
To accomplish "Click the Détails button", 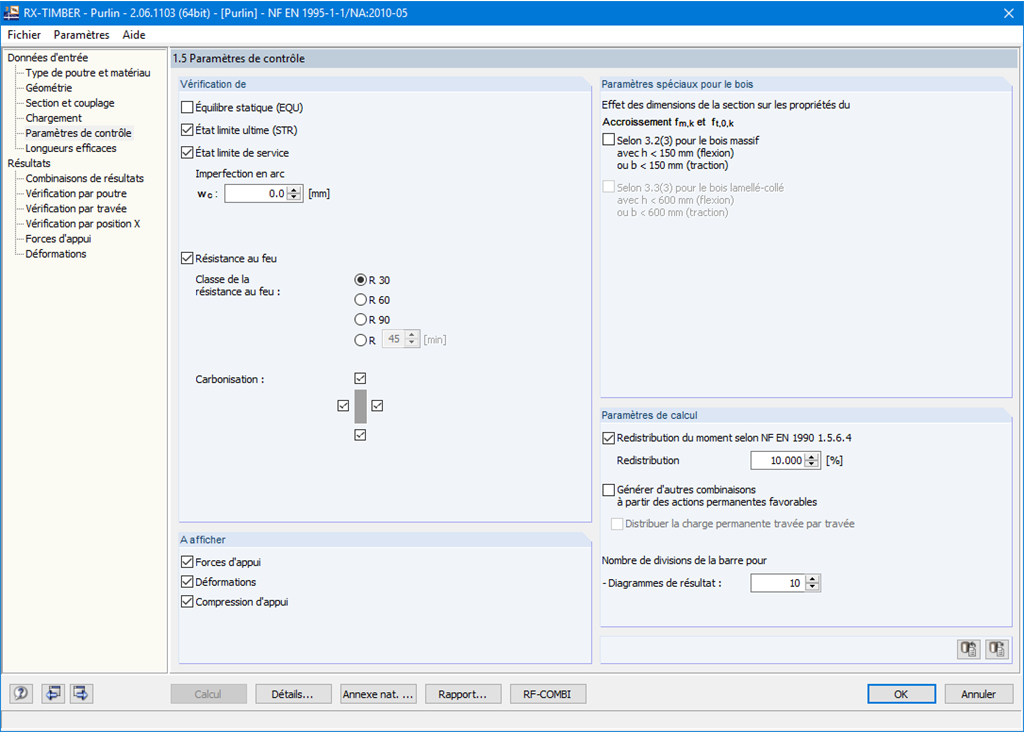I will coord(293,693).
